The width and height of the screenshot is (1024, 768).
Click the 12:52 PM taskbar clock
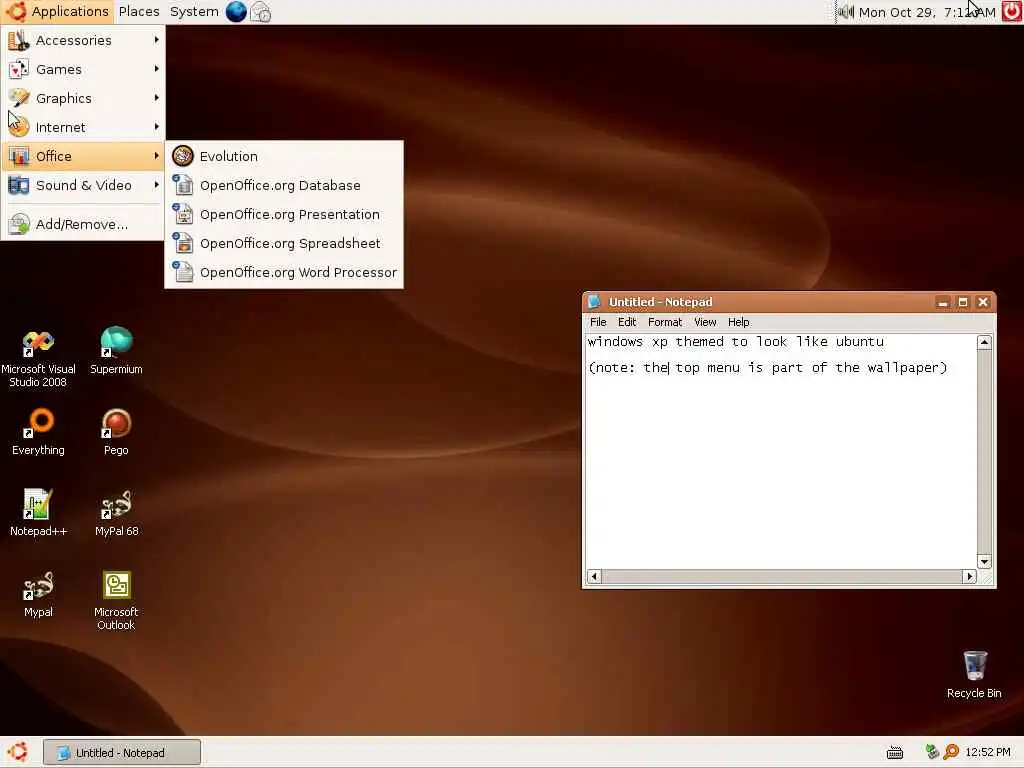click(x=988, y=752)
